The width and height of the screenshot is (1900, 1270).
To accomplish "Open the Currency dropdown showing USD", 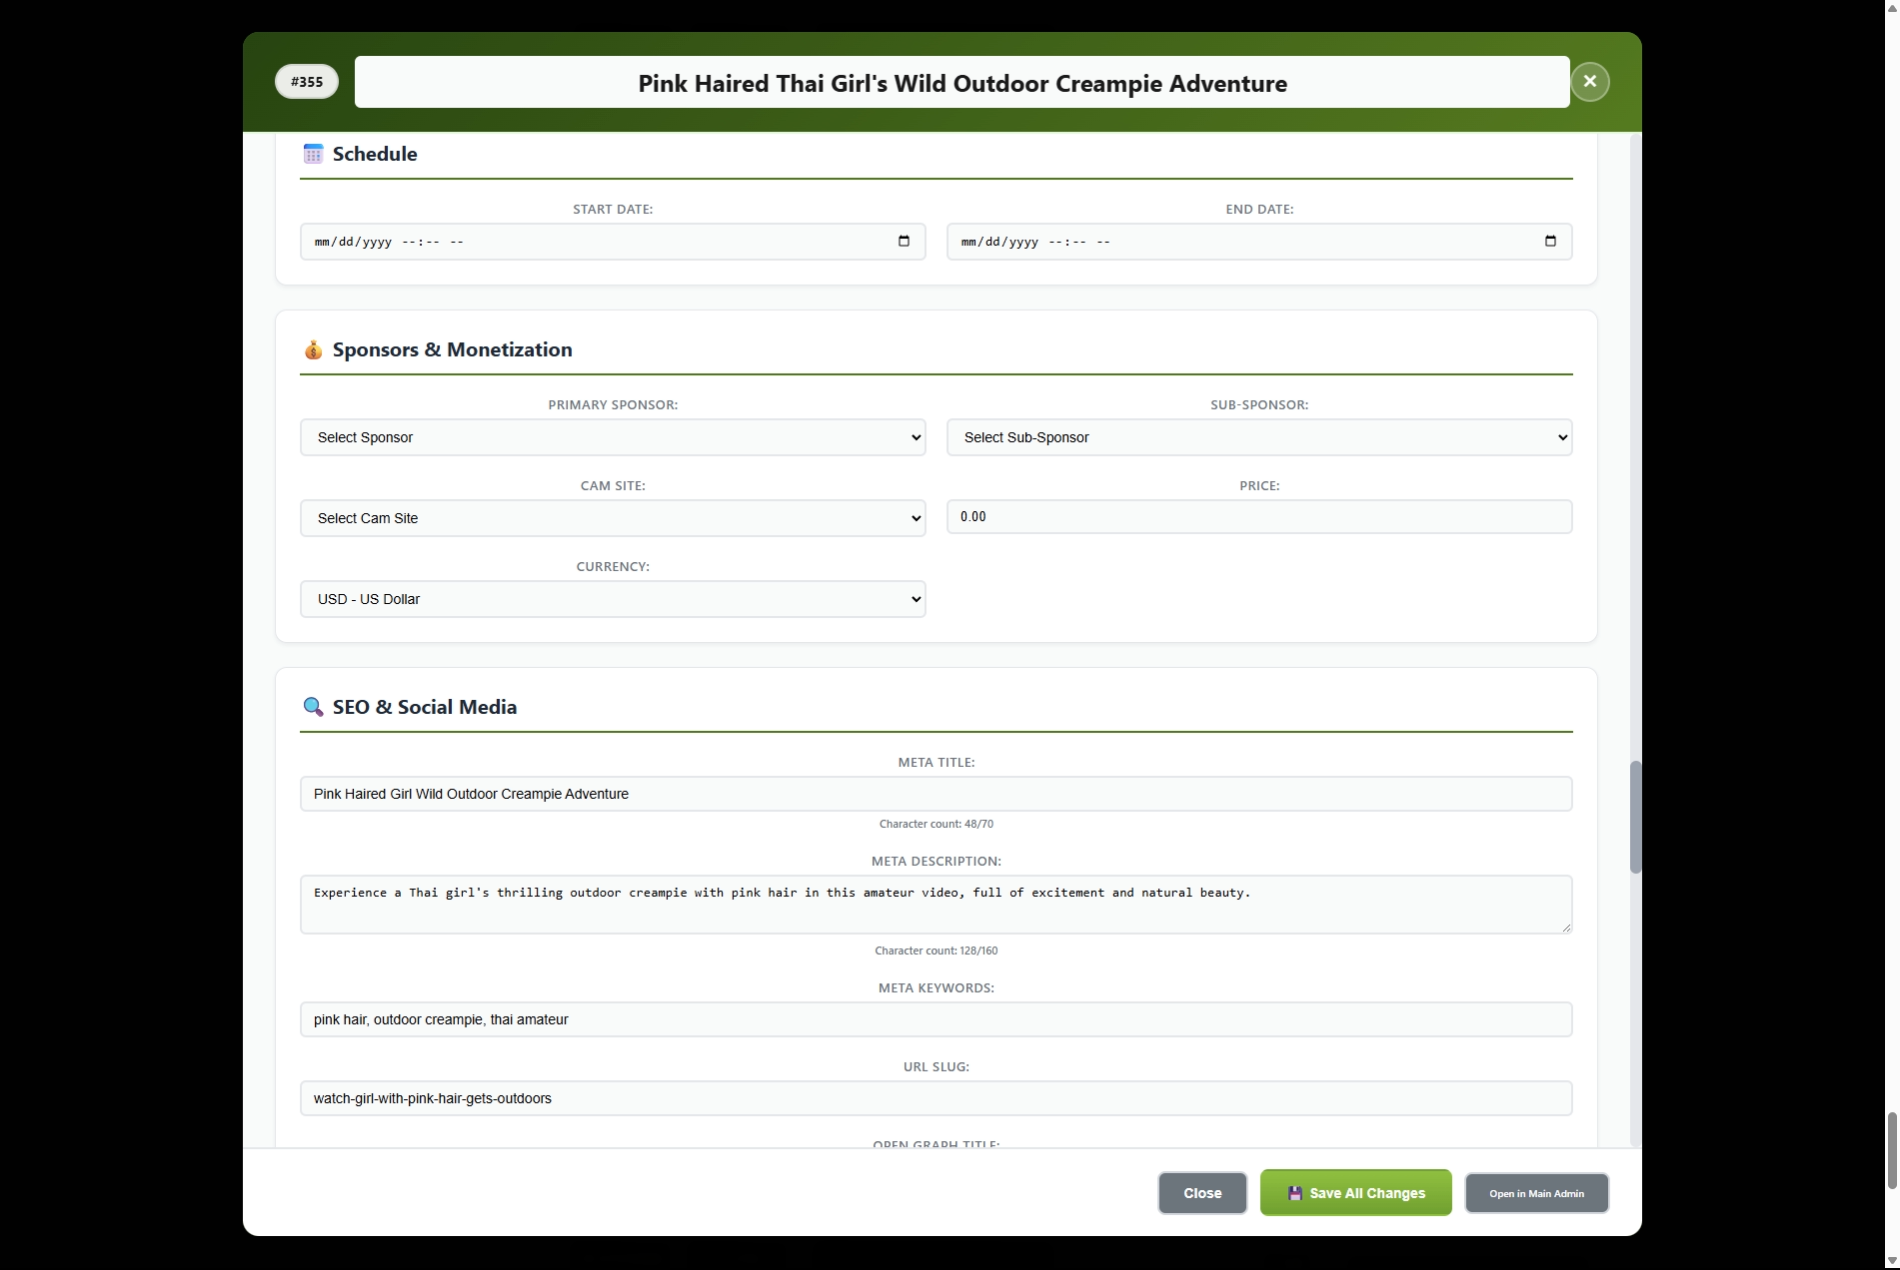I will pos(612,598).
